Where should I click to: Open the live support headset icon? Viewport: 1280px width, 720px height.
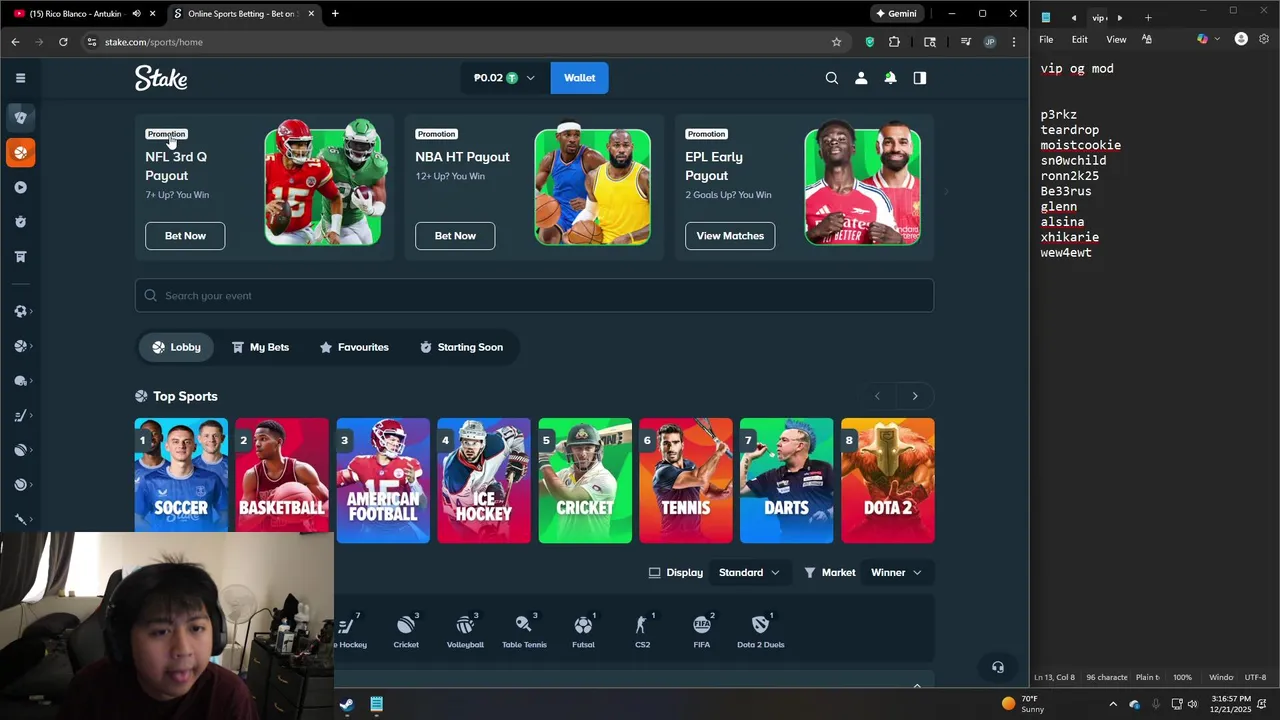[997, 667]
